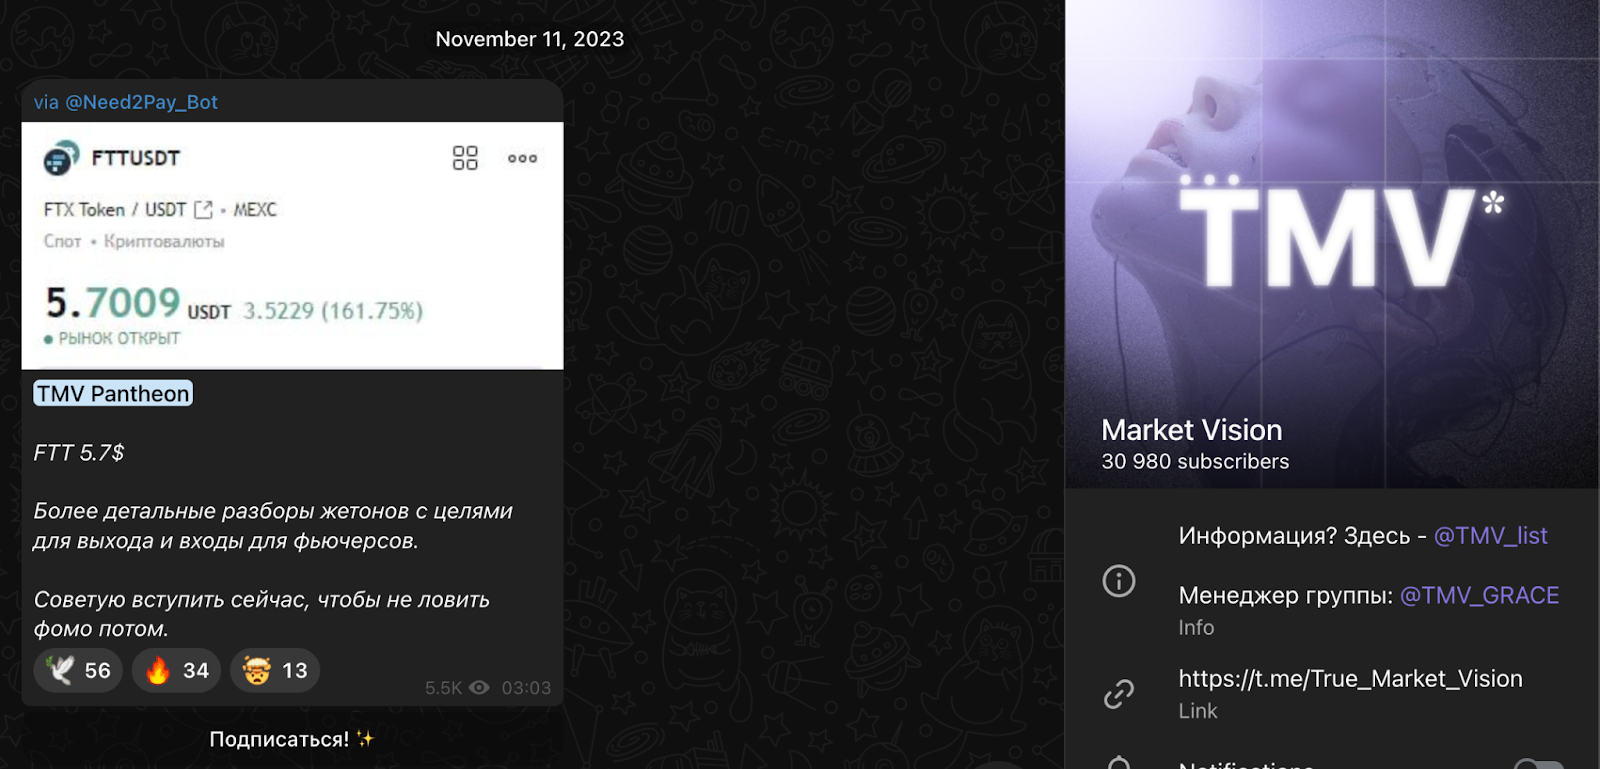Click the November 11, 2023 date label

pos(530,39)
